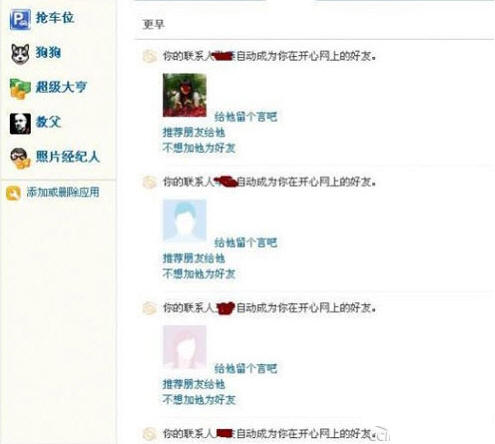Click 给她留个言吧 beside the photo avatar

(246, 117)
